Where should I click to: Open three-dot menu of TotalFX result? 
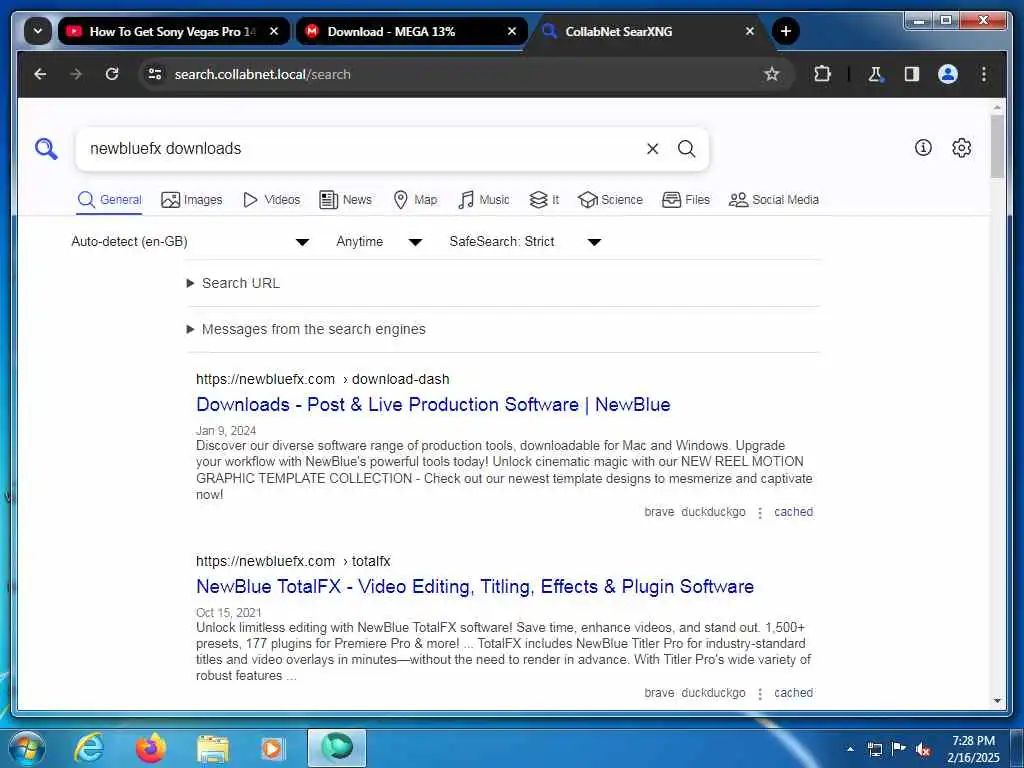point(760,694)
